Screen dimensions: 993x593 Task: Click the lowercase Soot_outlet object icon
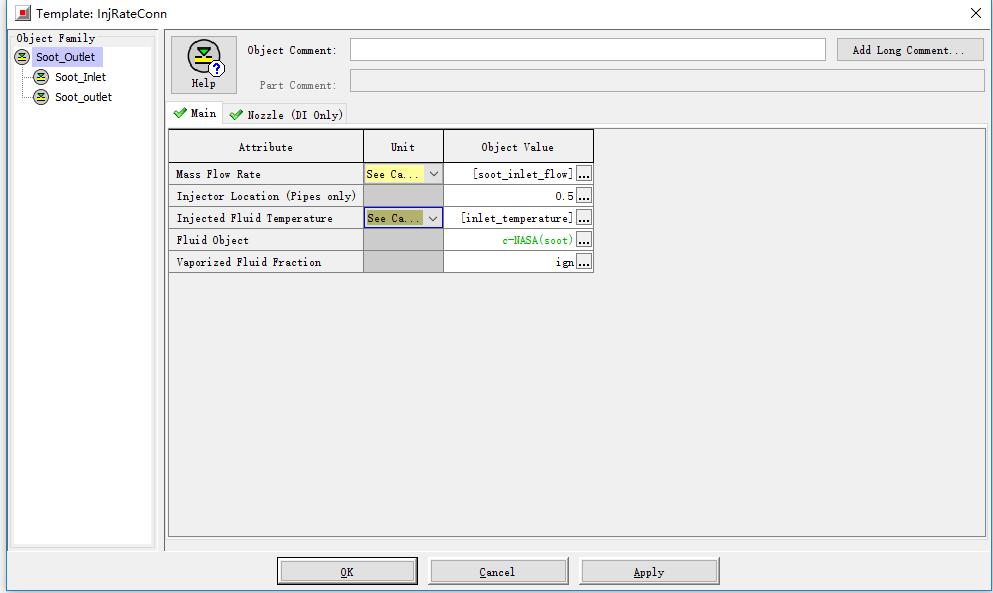tap(41, 97)
